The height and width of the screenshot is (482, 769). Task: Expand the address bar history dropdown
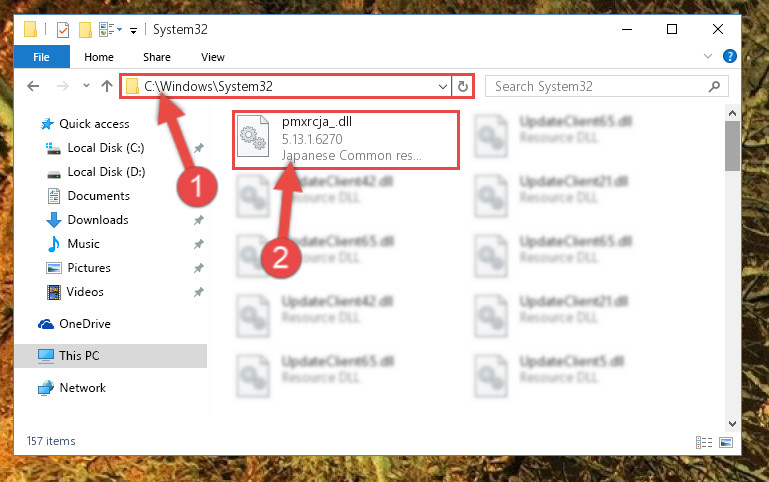click(442, 87)
